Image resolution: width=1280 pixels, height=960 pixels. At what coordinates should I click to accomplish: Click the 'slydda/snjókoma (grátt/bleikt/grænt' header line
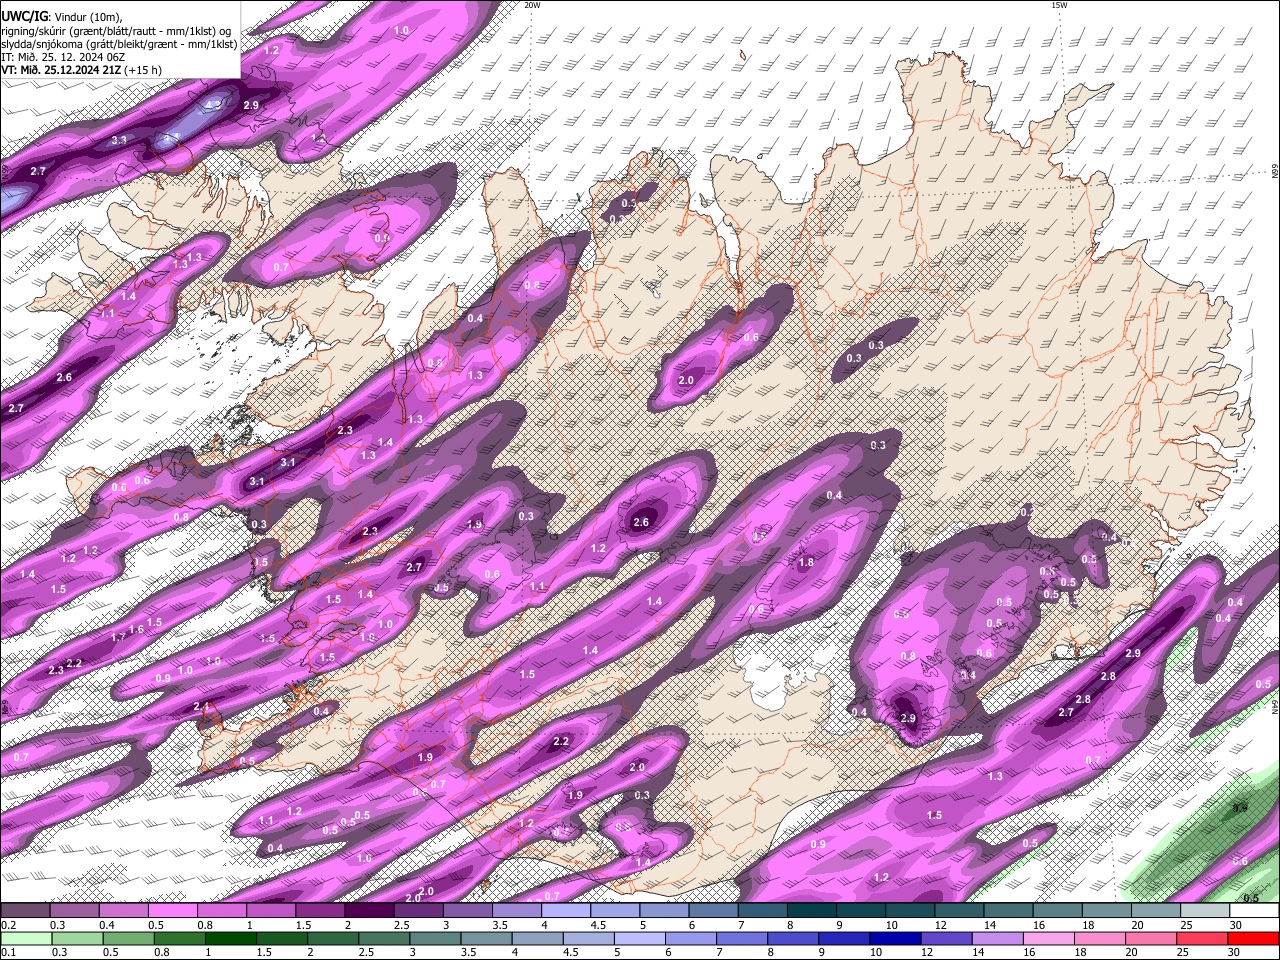coord(119,44)
